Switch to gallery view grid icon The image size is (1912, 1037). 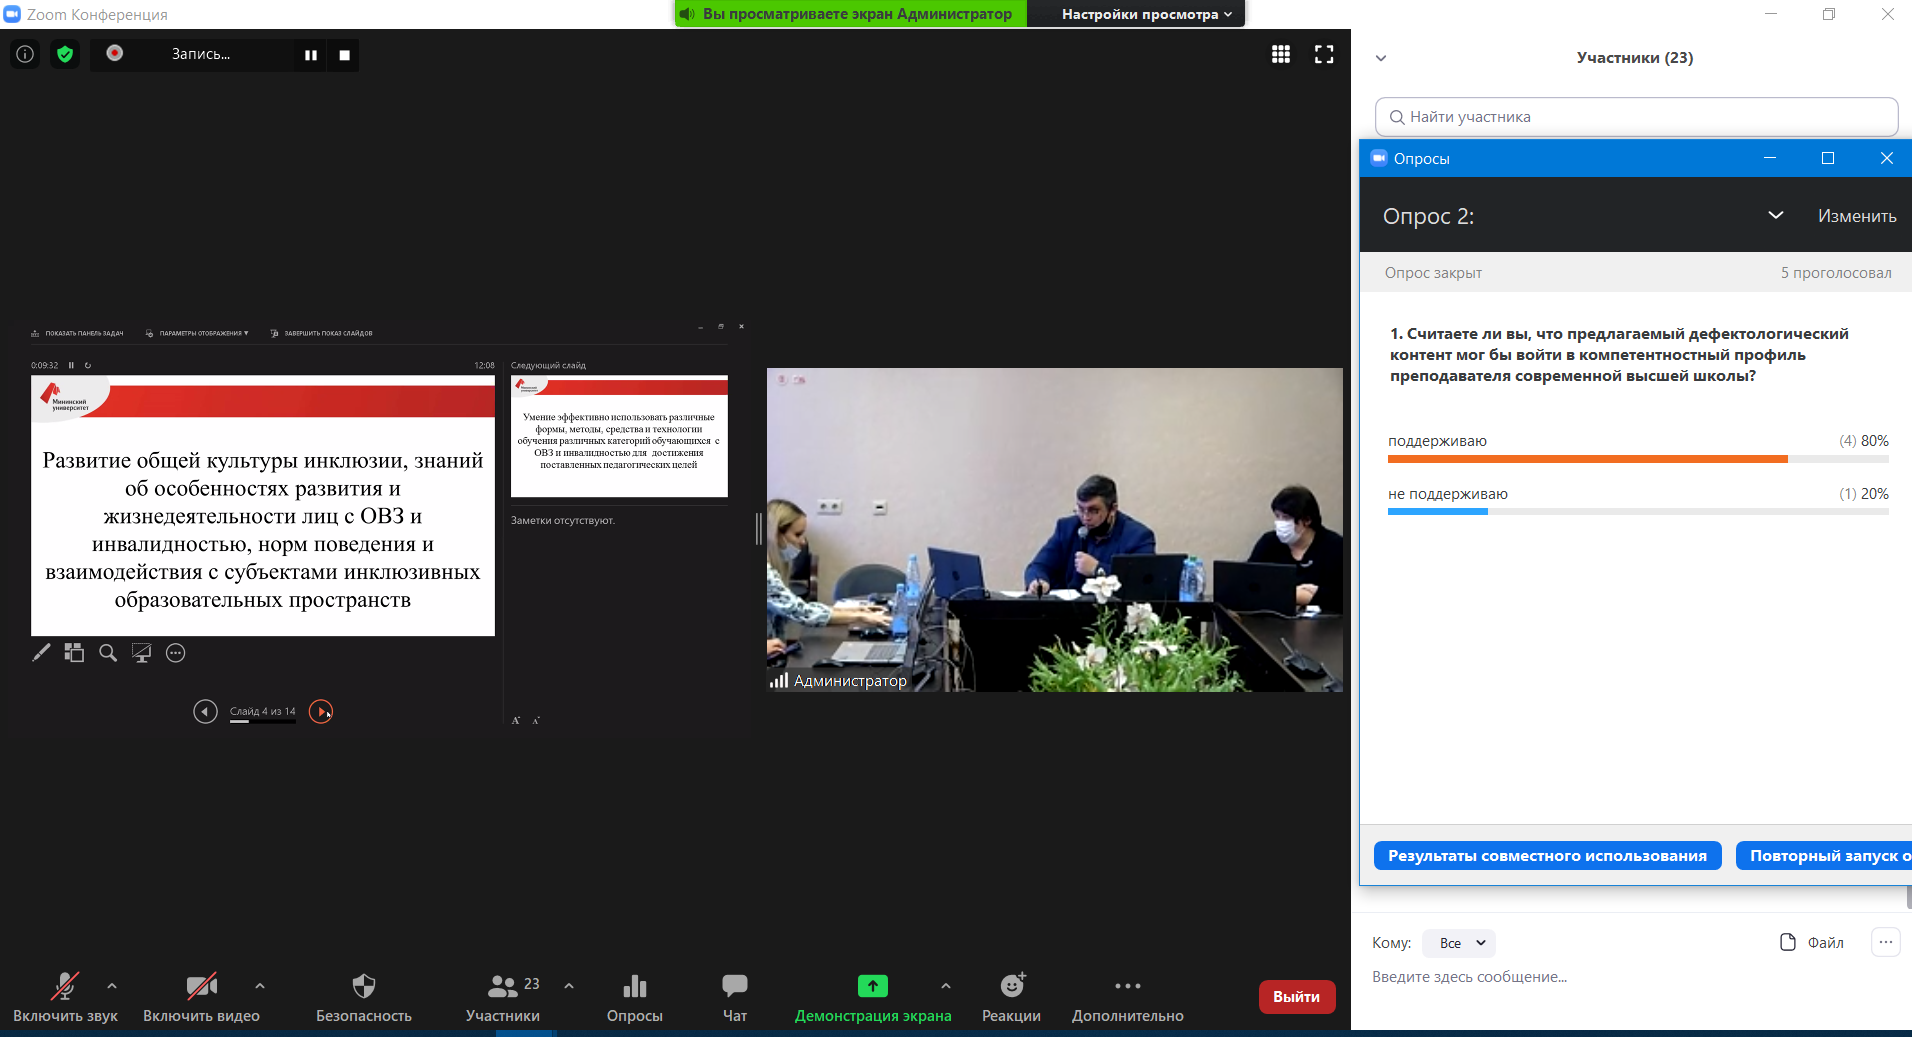(x=1280, y=54)
